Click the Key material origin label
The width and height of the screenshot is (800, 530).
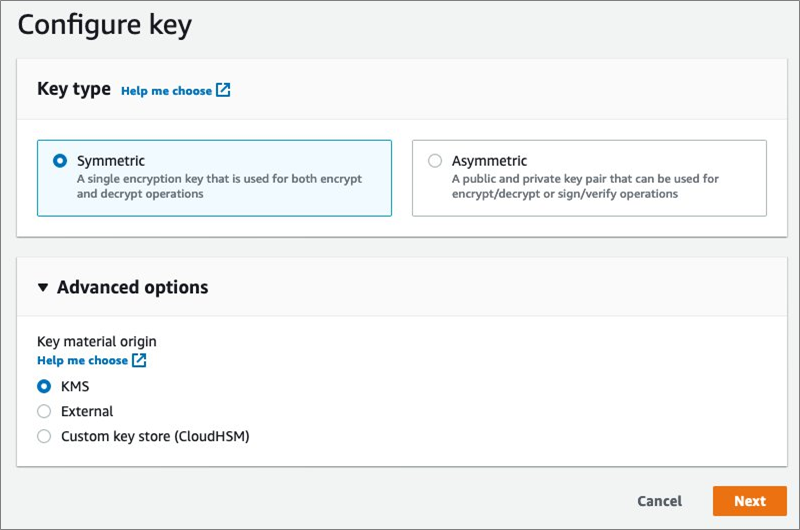[96, 341]
